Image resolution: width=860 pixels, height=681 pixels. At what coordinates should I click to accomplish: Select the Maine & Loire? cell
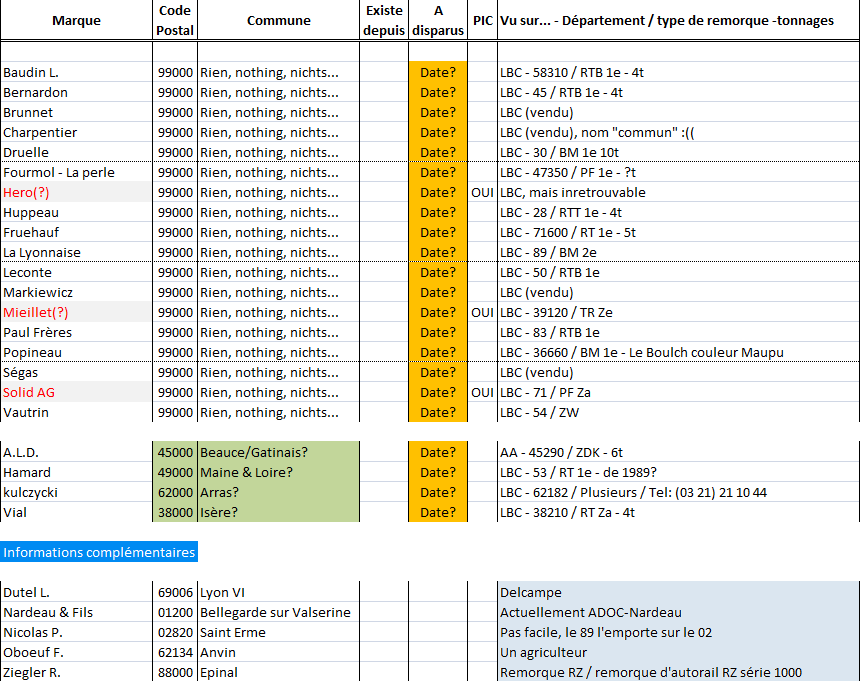[278, 473]
